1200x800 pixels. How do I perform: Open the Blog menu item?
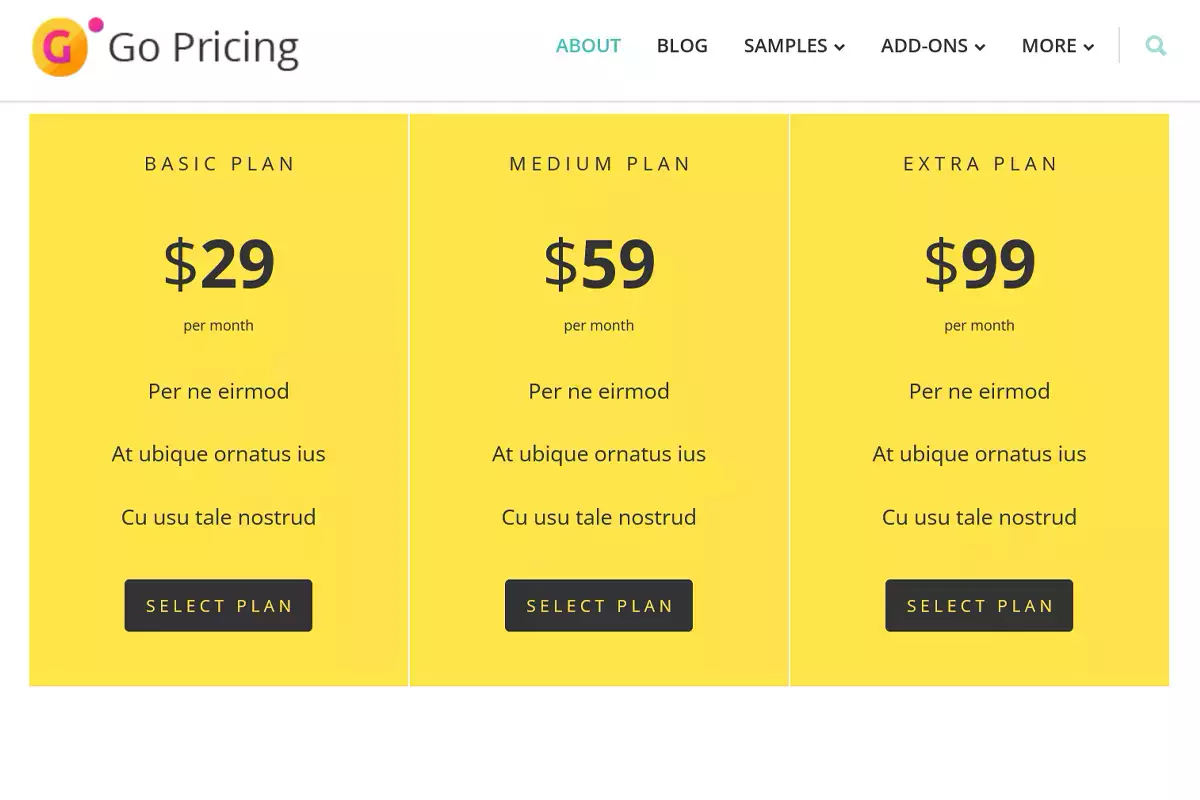click(x=682, y=46)
